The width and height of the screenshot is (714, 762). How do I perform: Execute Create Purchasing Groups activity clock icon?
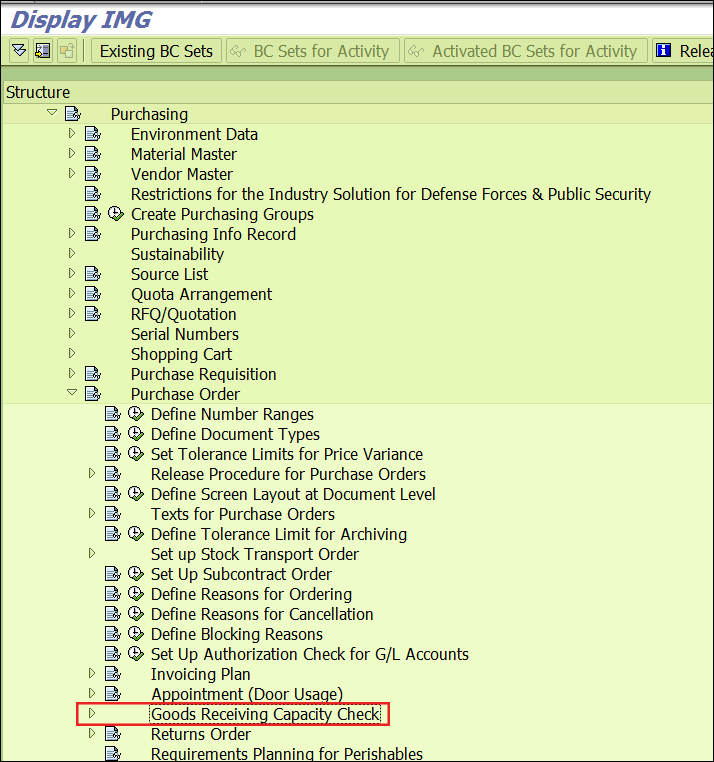pyautogui.click(x=116, y=213)
